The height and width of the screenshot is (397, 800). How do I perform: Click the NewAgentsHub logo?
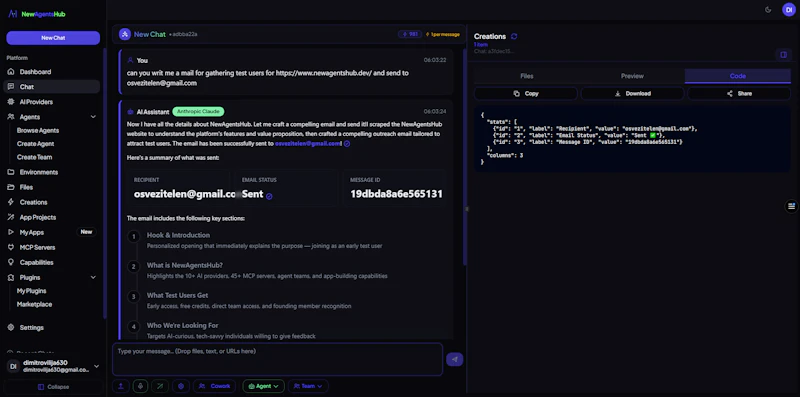[37, 14]
